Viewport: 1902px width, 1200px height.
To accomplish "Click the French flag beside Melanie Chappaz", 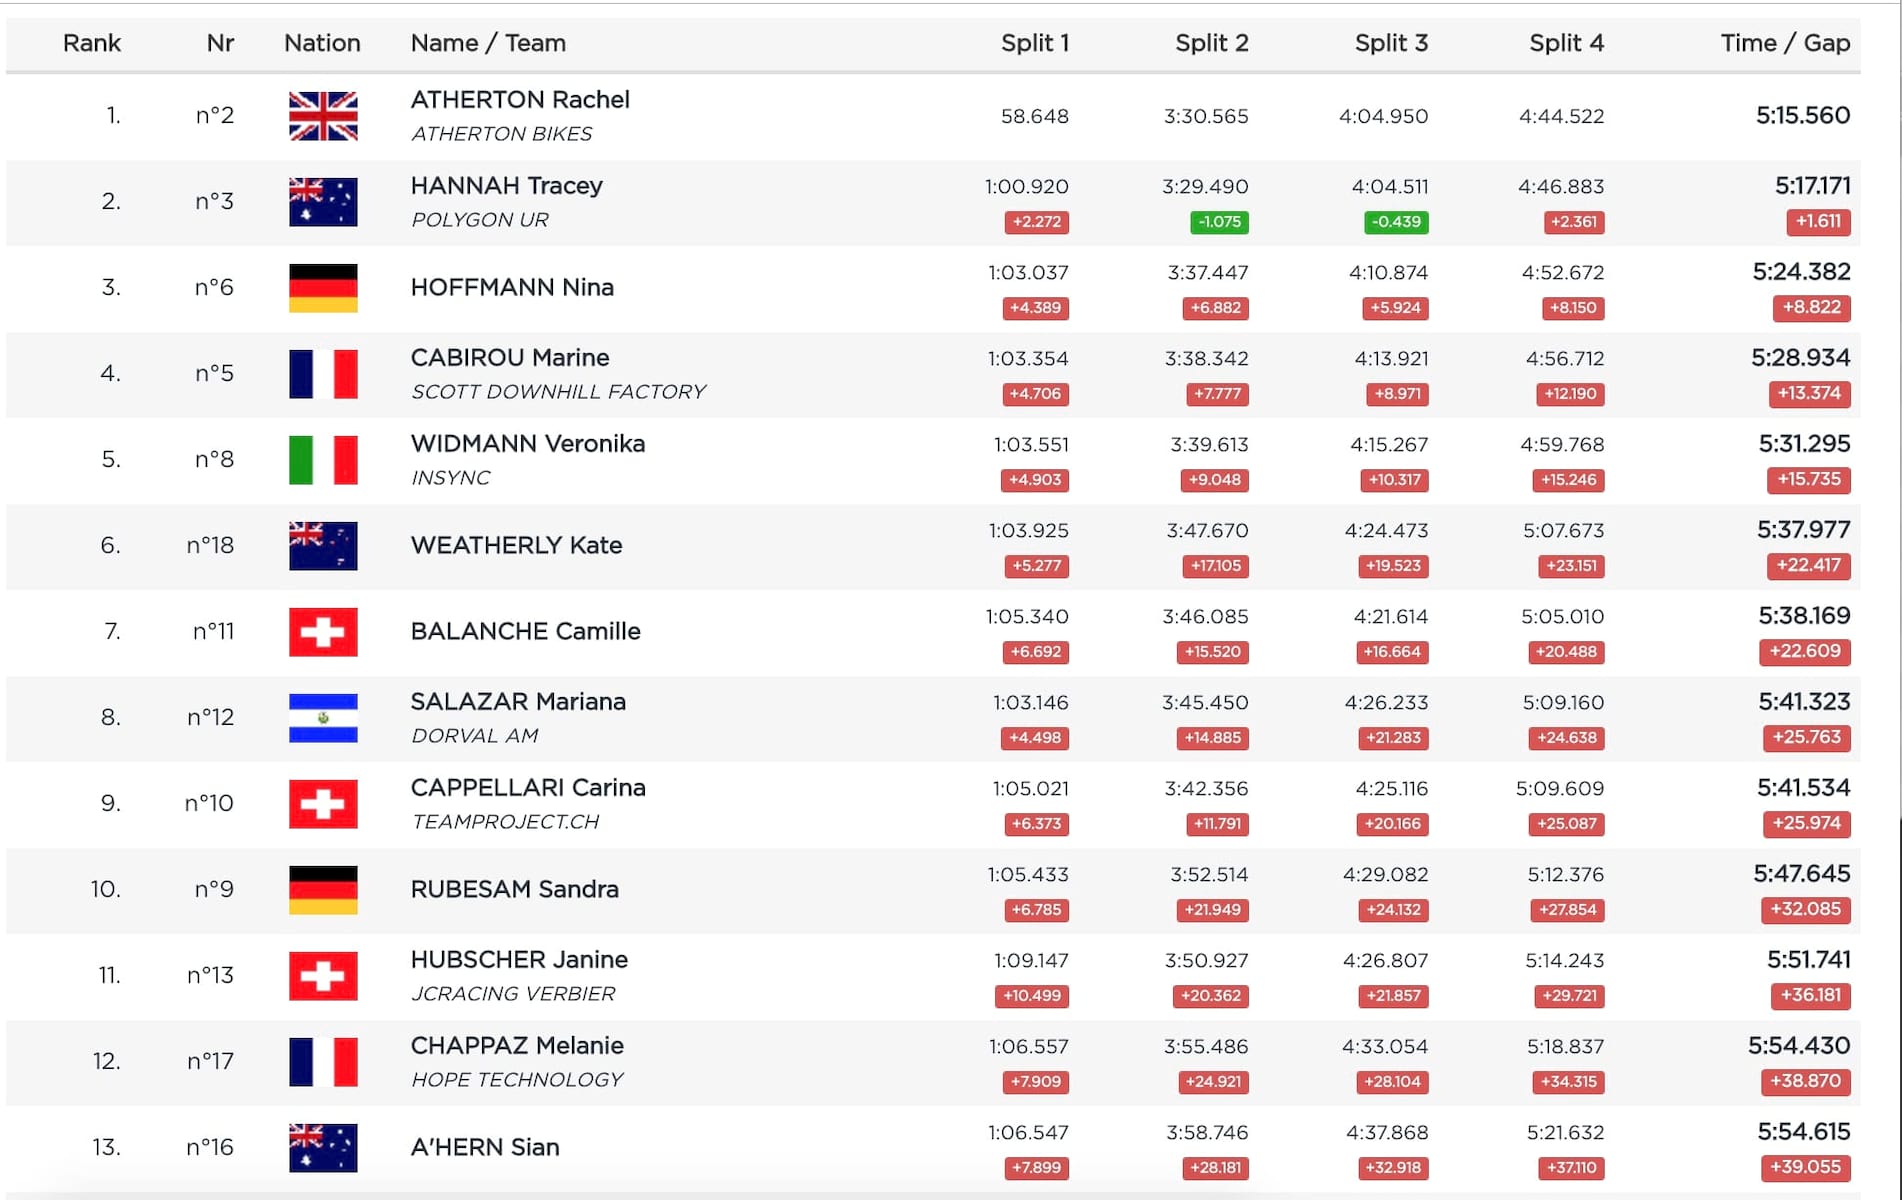I will tap(322, 1062).
